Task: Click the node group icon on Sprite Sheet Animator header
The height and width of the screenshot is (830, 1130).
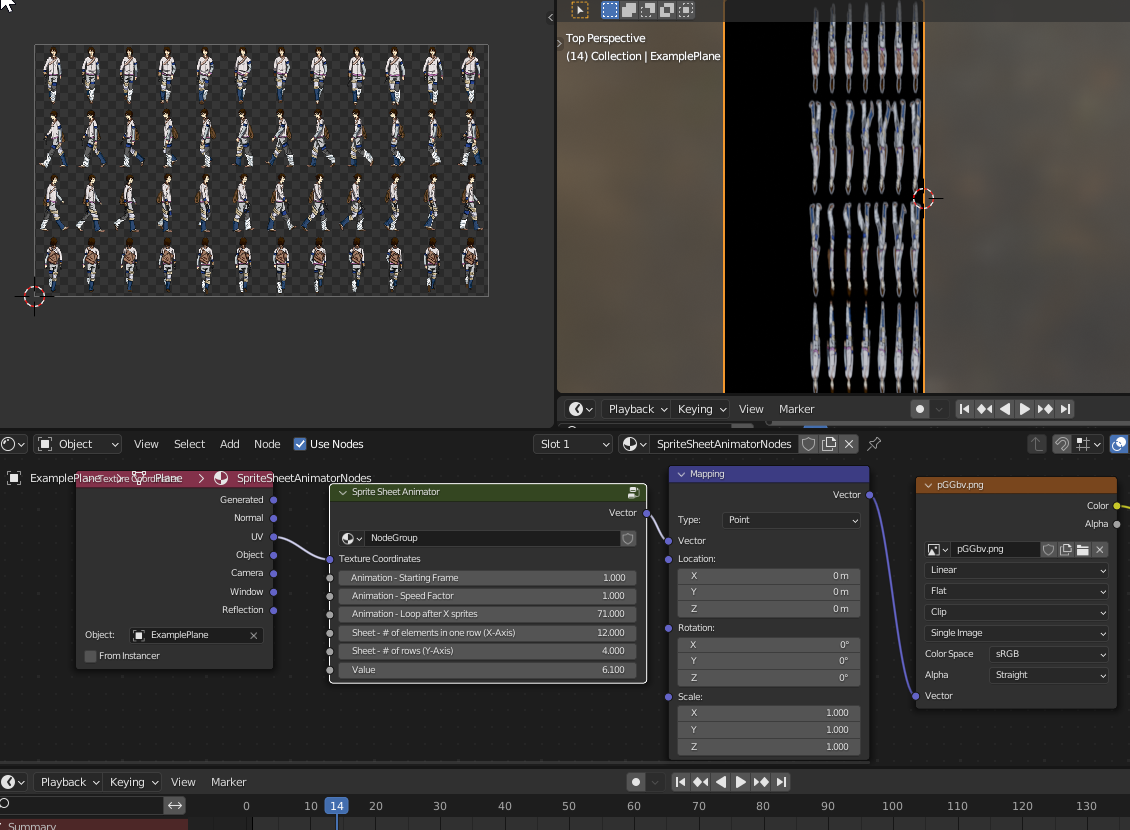Action: pyautogui.click(x=634, y=492)
